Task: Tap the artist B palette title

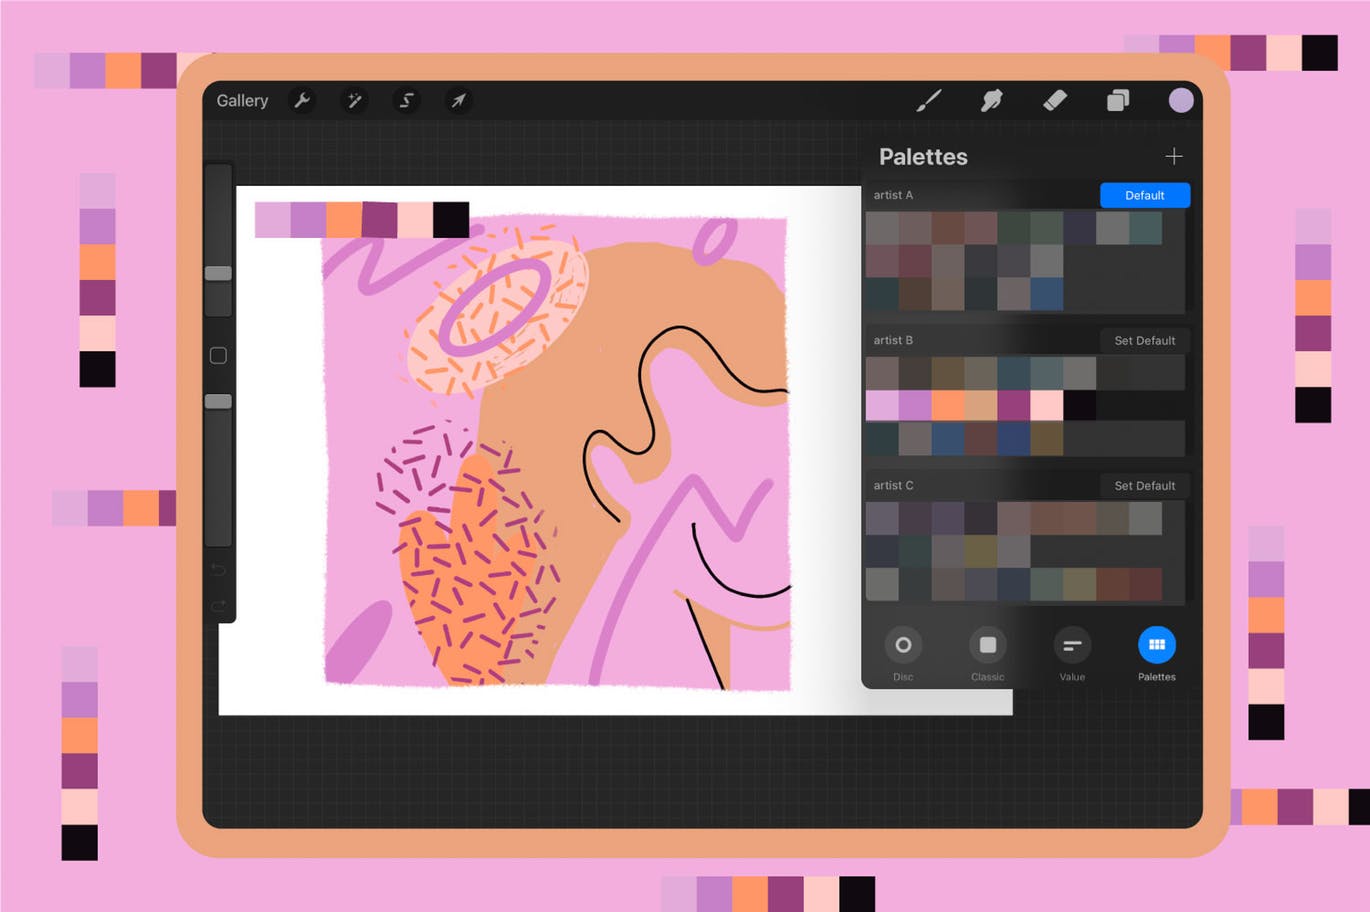Action: coord(893,340)
